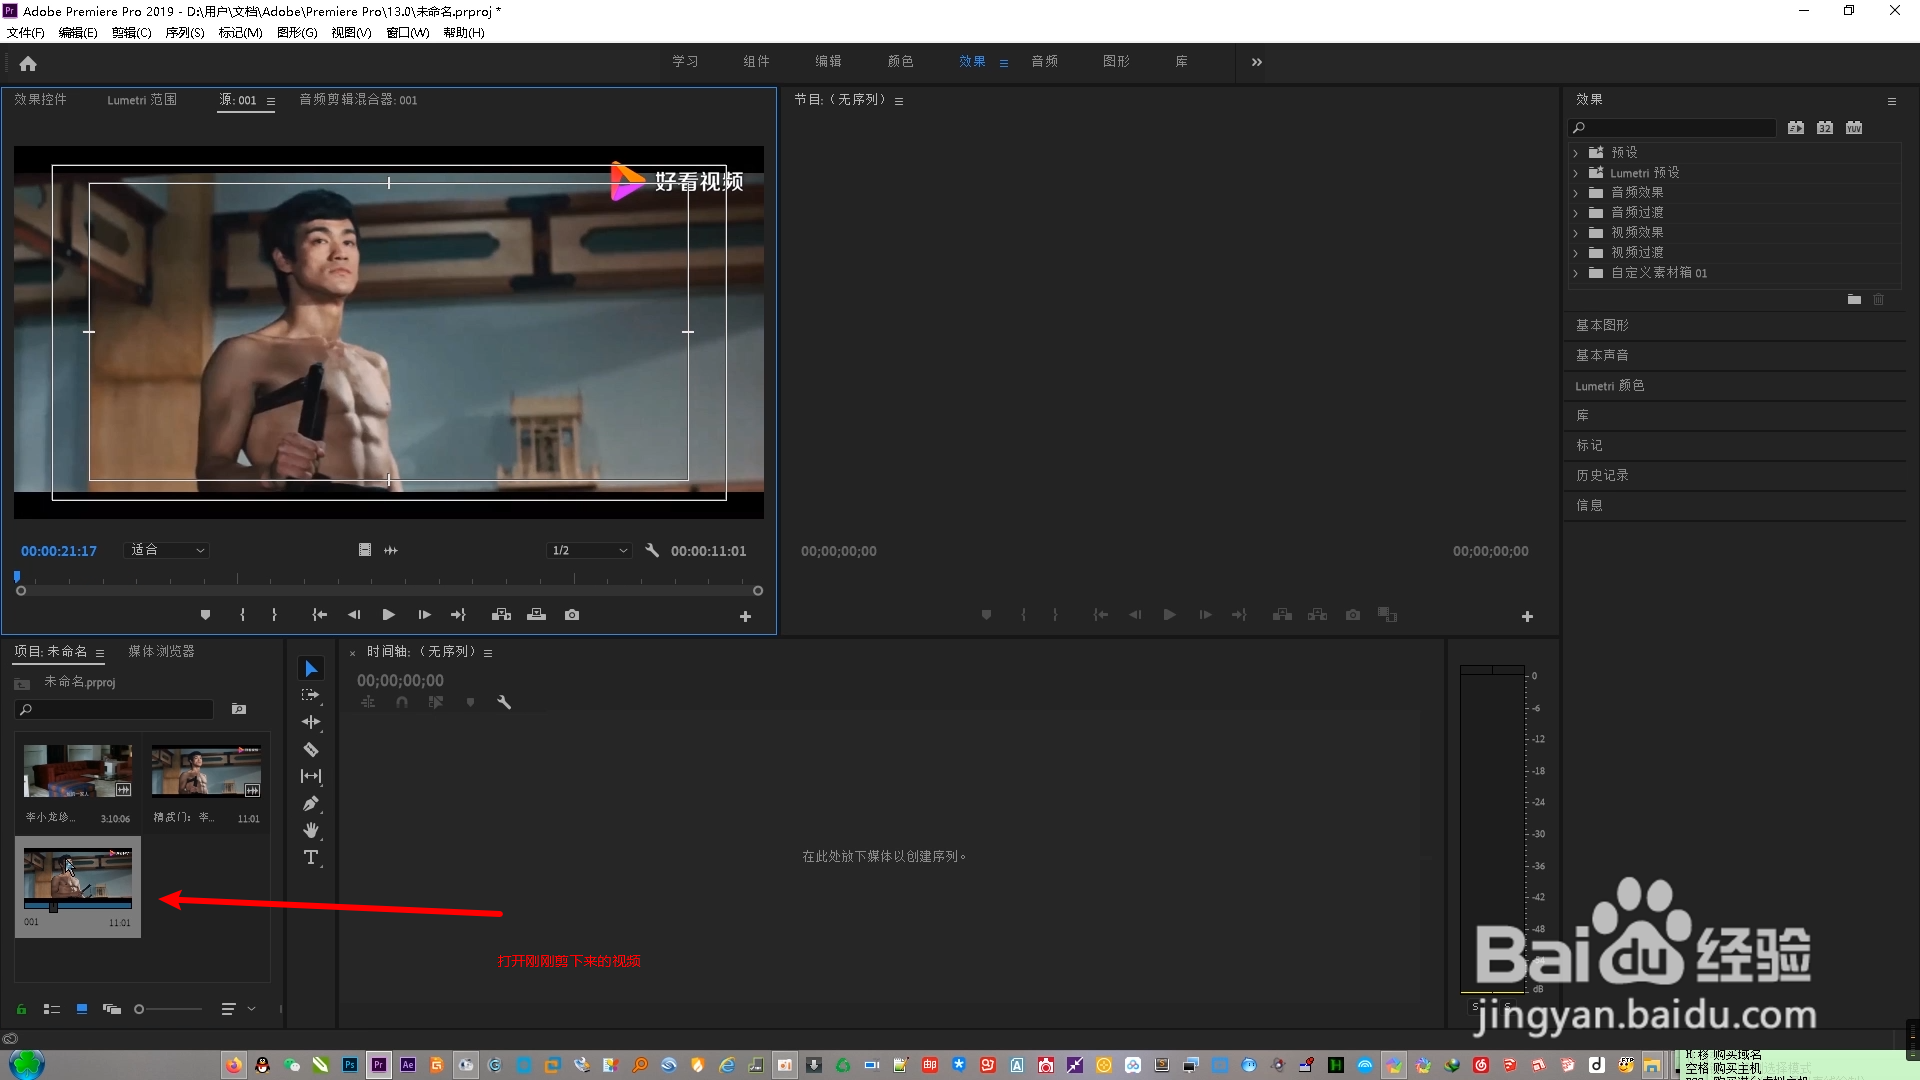Viewport: 1920px width, 1080px height.
Task: Click Find from bin icon in Project panel
Action: pos(239,709)
